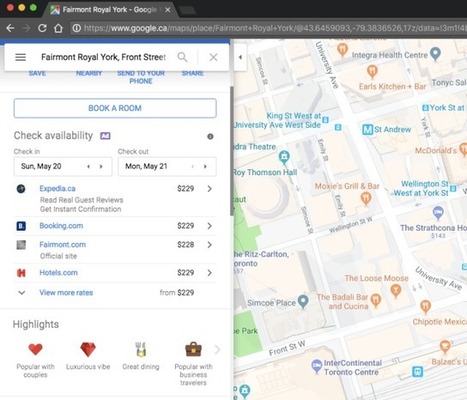Open availability info icon
The width and height of the screenshot is (467, 400).
tap(210, 136)
